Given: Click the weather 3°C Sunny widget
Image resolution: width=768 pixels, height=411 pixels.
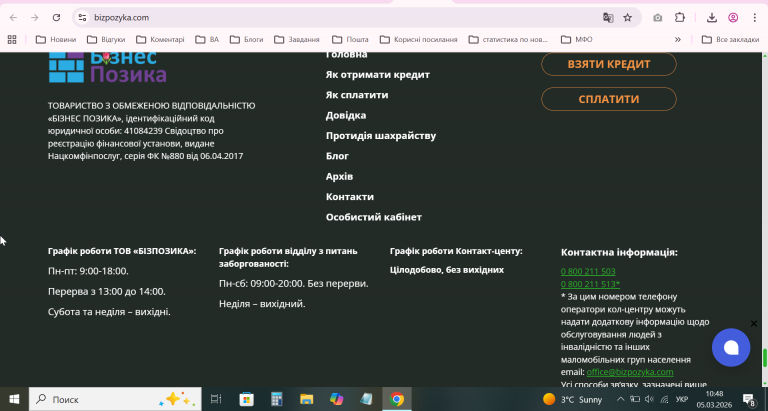Looking at the screenshot, I should pos(572,399).
